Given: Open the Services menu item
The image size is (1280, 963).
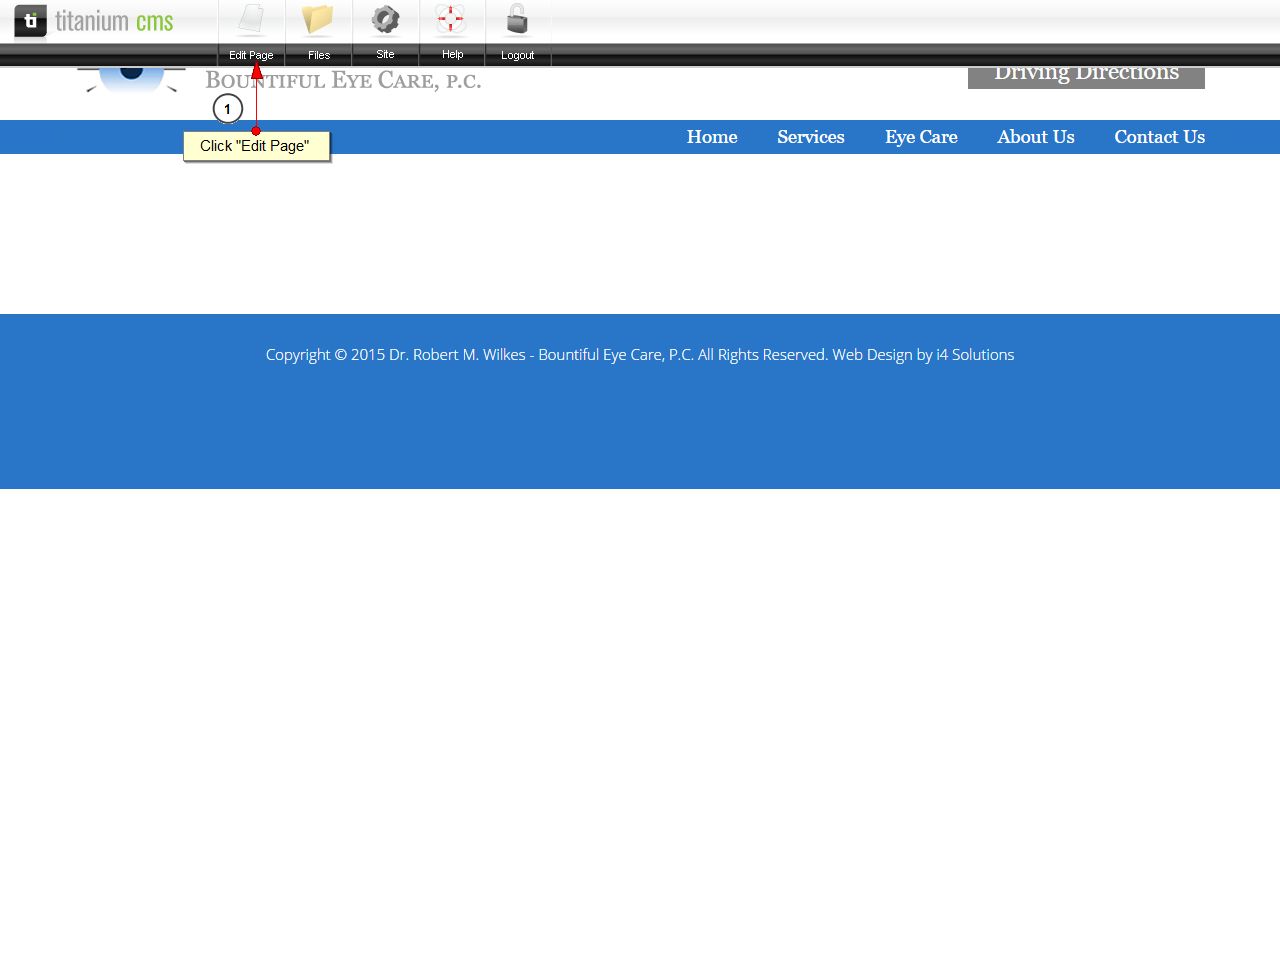Looking at the screenshot, I should coord(810,137).
